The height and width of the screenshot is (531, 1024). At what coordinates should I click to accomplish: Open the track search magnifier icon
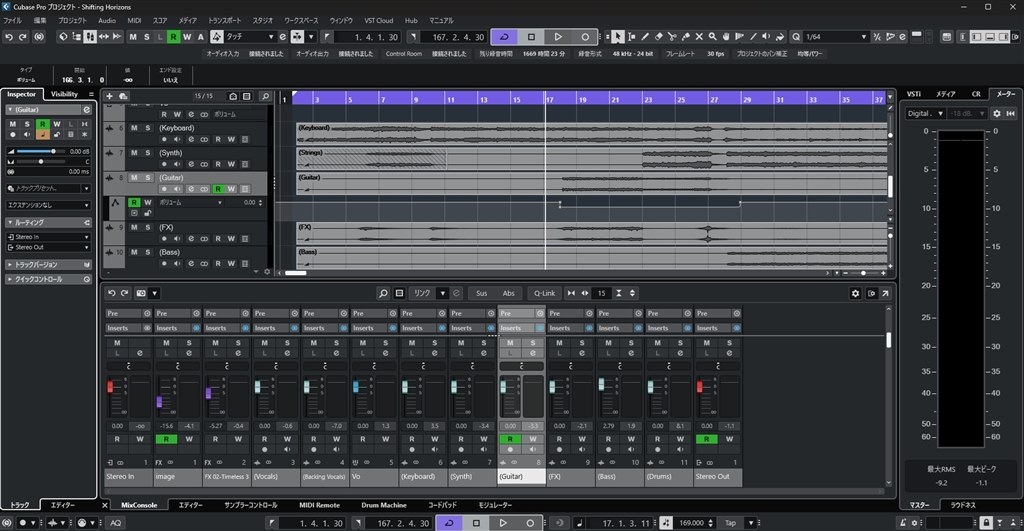[265, 96]
